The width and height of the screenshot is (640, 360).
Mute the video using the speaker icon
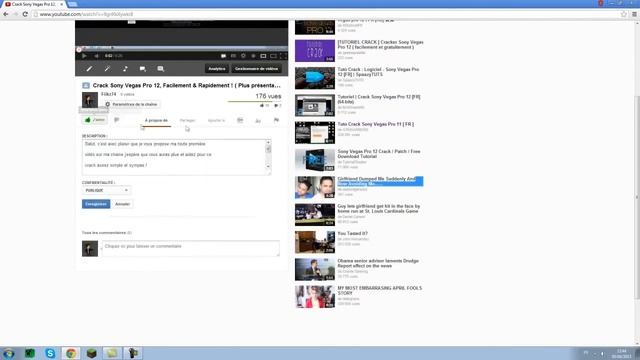(x=97, y=56)
